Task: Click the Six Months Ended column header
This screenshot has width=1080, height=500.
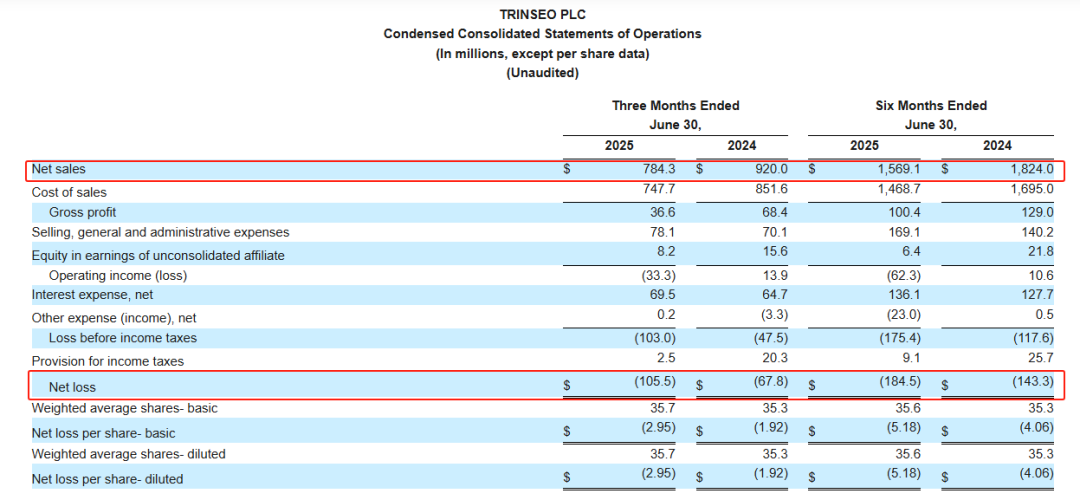Action: (x=931, y=105)
